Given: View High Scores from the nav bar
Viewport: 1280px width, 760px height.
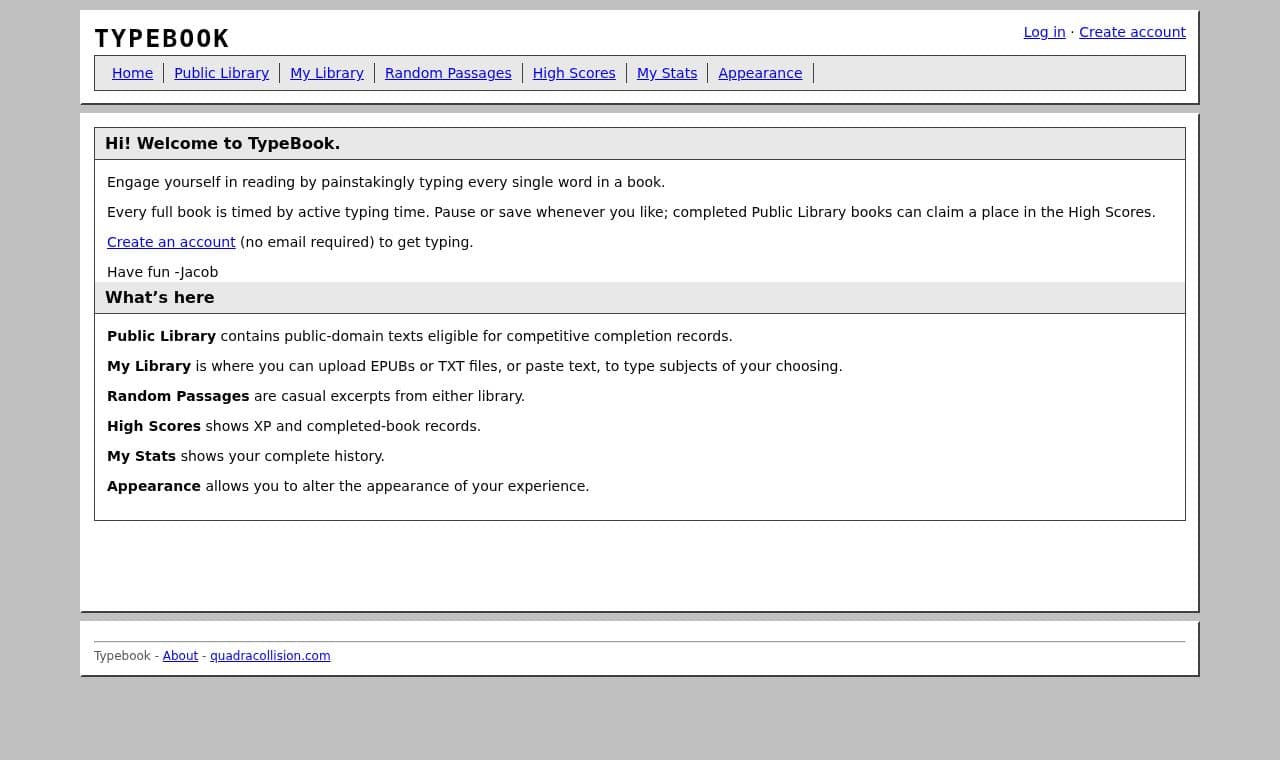Looking at the screenshot, I should point(574,73).
